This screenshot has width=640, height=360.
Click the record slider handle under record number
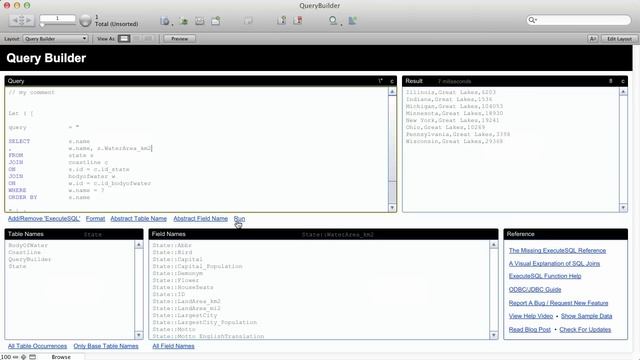pyautogui.click(x=42, y=25)
